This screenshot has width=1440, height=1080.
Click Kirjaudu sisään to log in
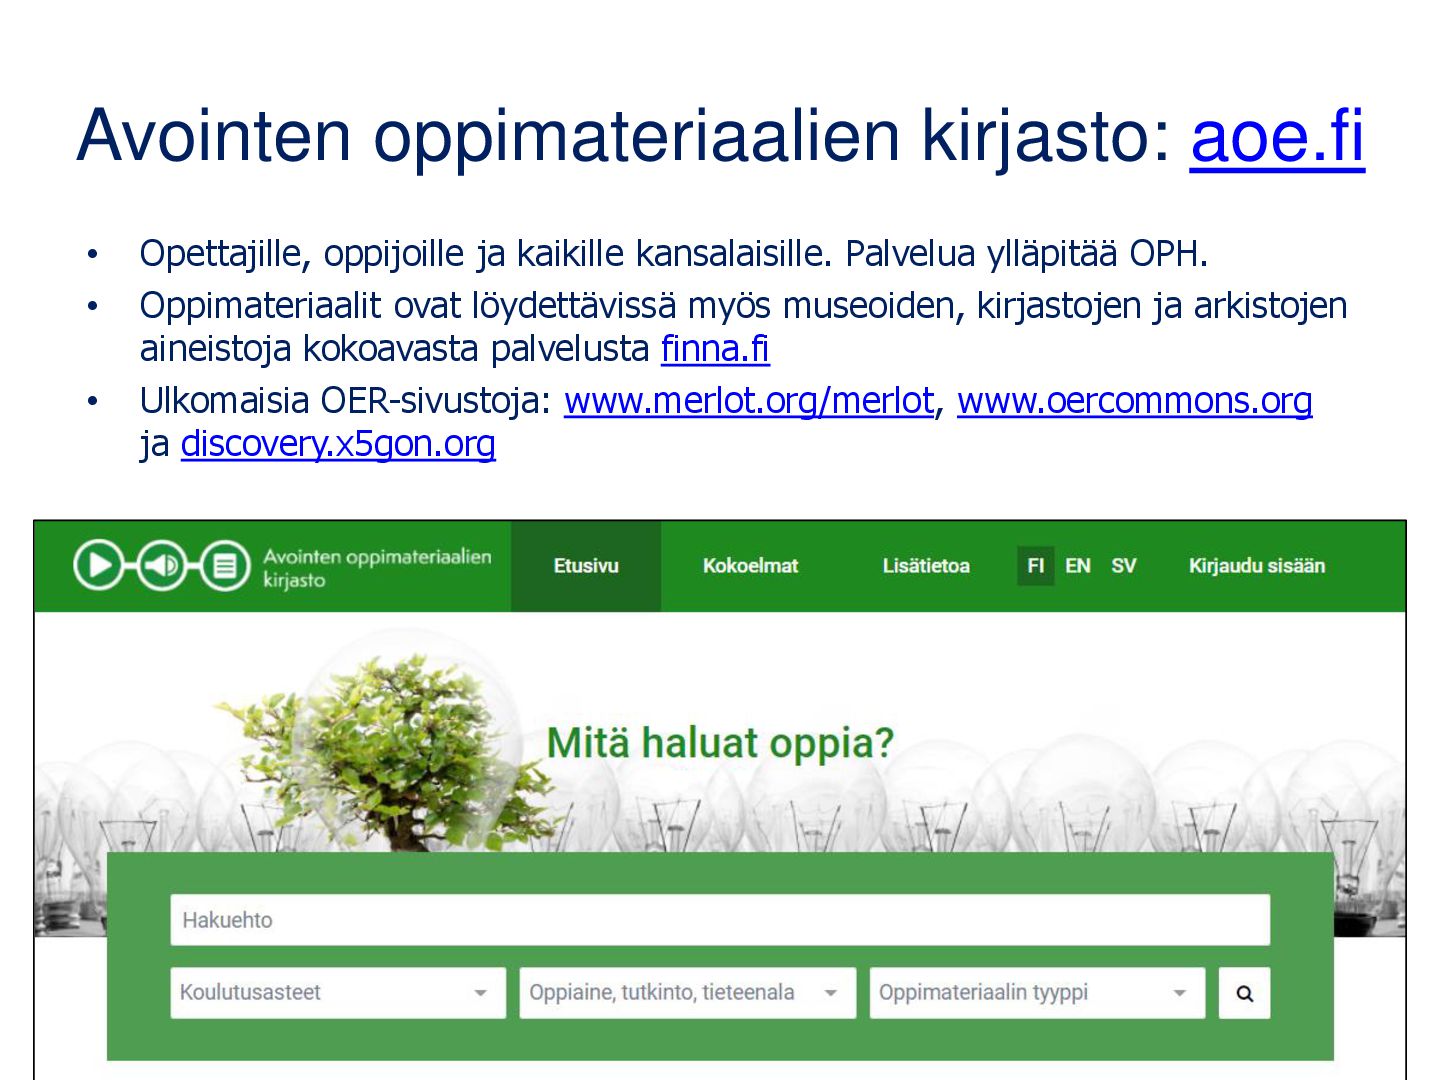(x=1257, y=566)
